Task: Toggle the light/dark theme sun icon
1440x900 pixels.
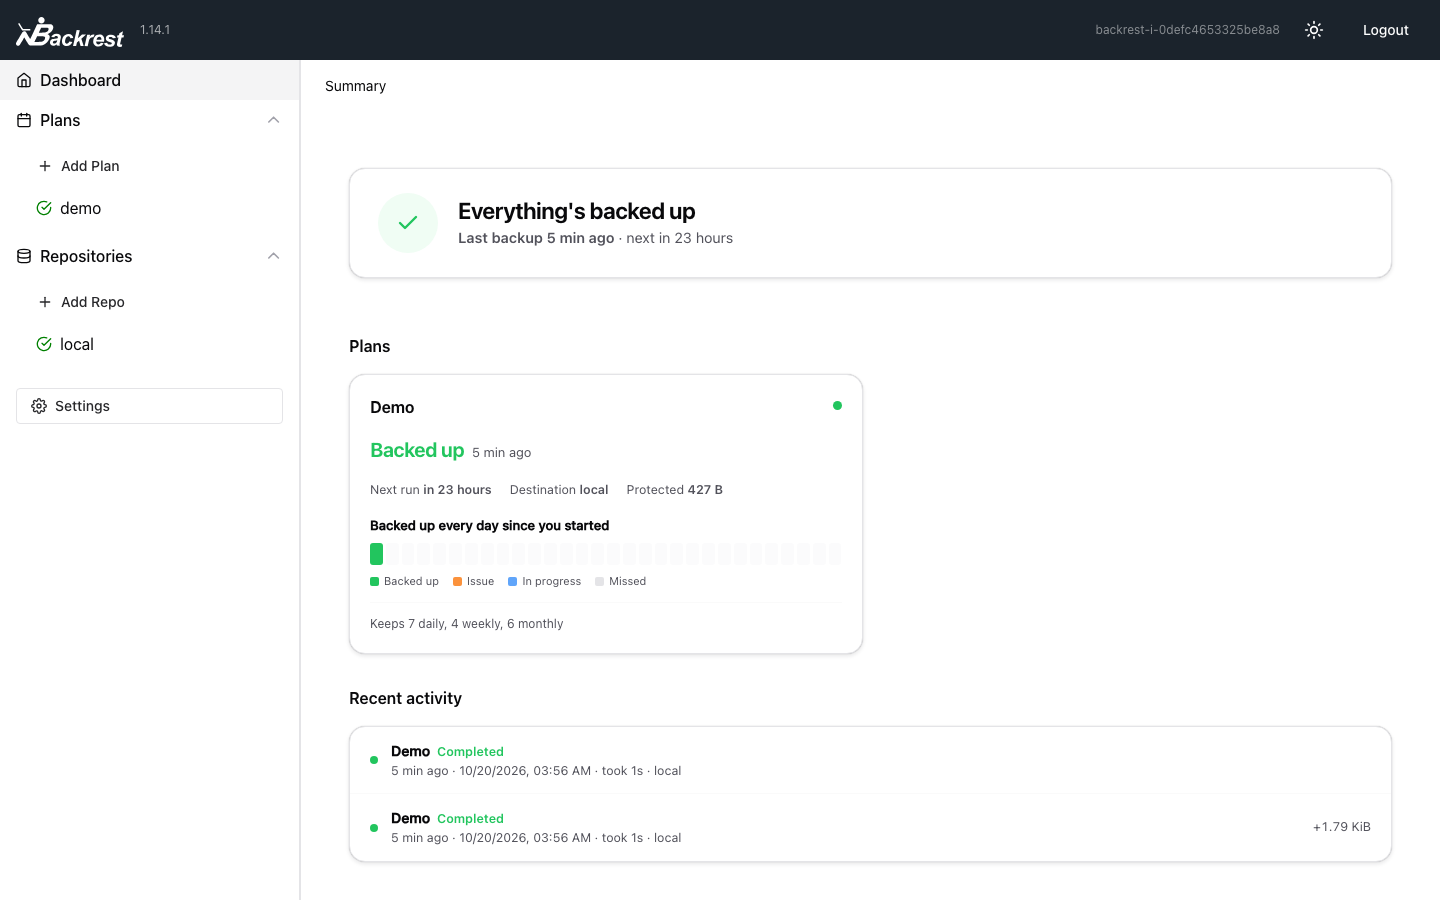Action: point(1314,30)
